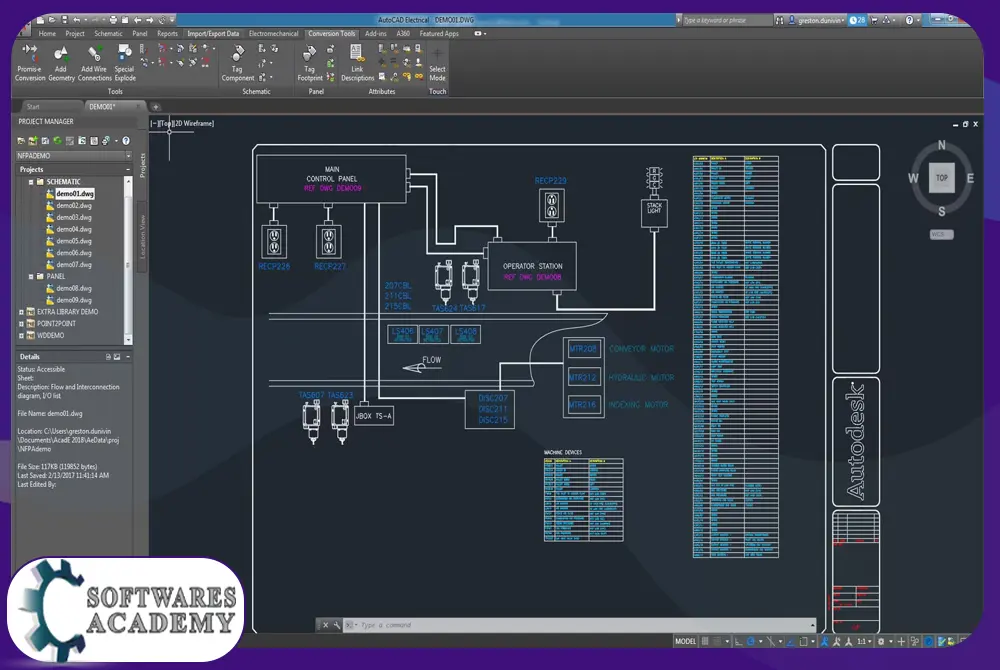This screenshot has width=1000, height=670.
Task: Toggle the blue annotation visibility icon
Action: tap(825, 641)
